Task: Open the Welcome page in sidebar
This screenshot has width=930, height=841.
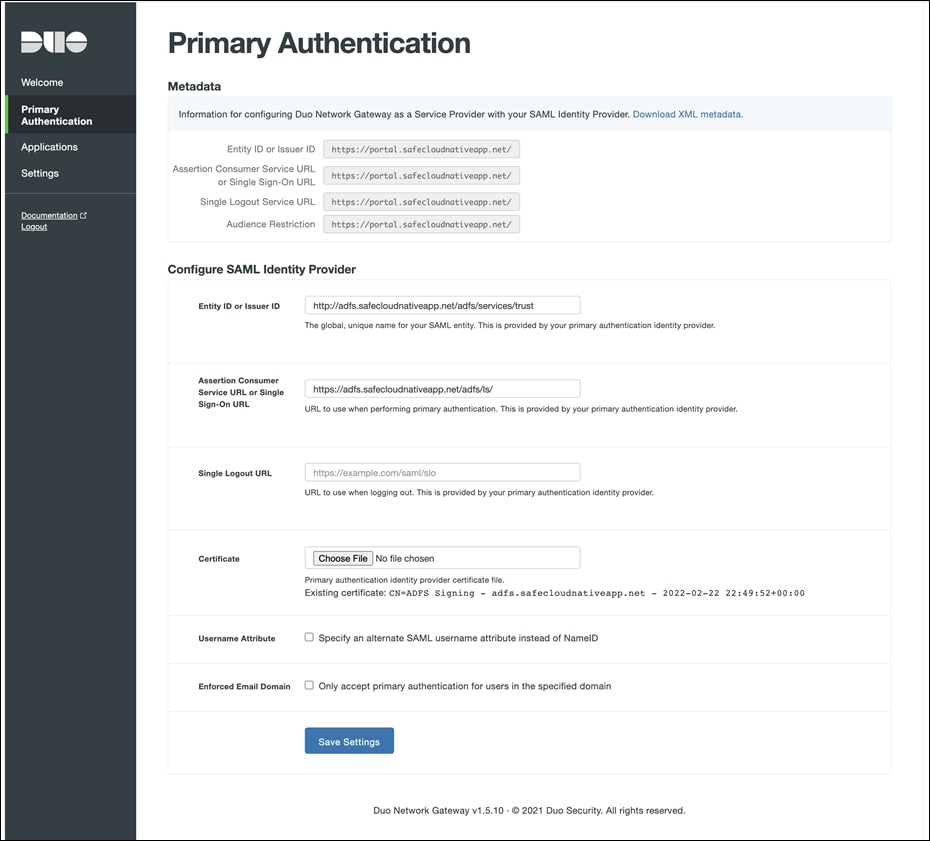Action: 42,82
